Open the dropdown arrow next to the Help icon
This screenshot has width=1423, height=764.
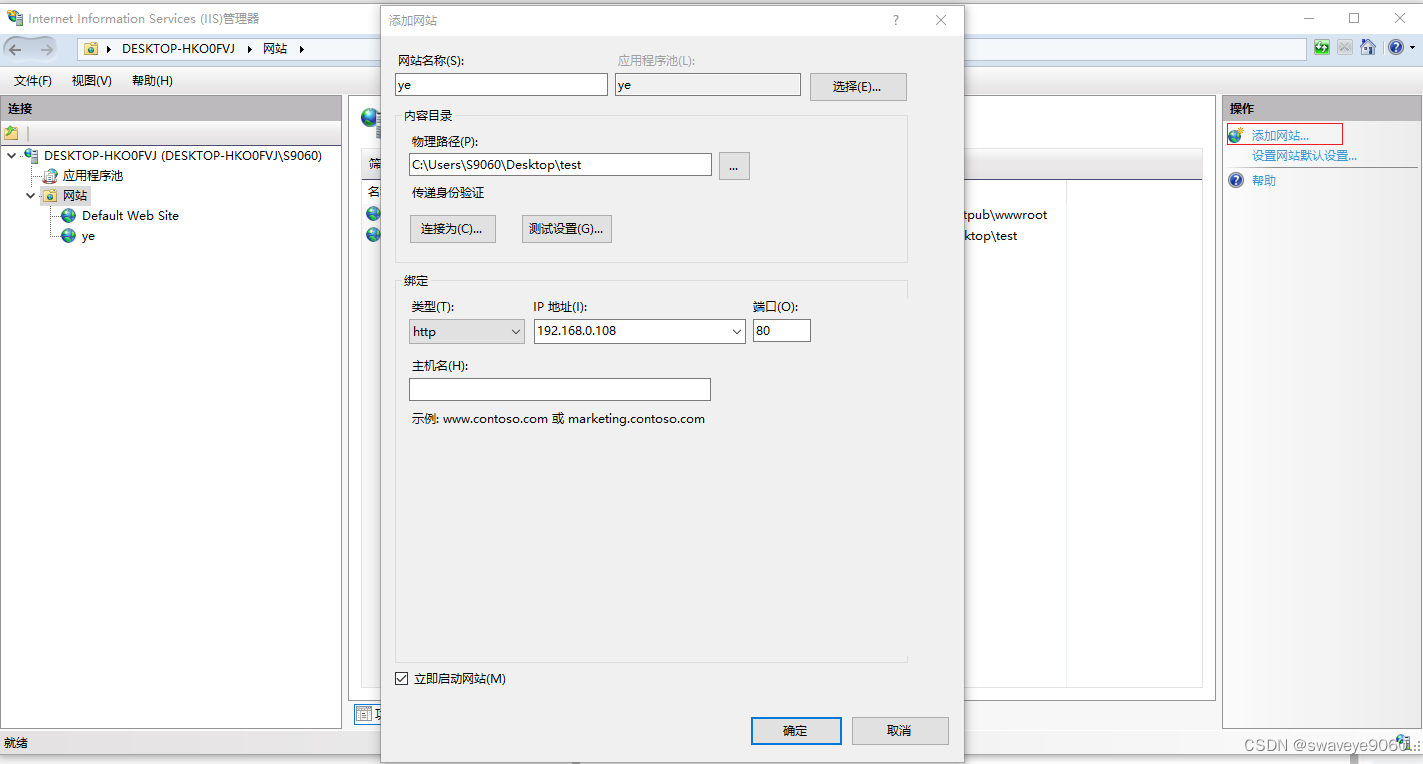pyautogui.click(x=1413, y=48)
